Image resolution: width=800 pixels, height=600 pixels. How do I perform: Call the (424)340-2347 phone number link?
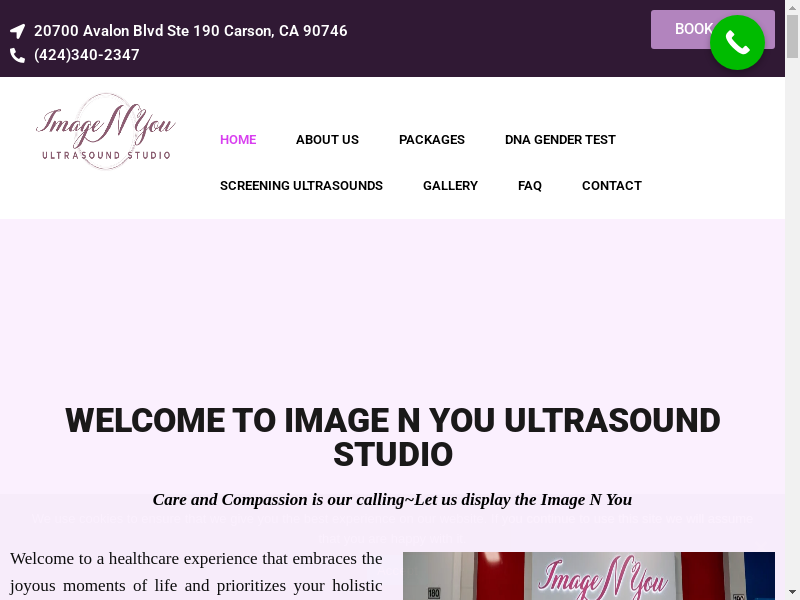tap(87, 55)
